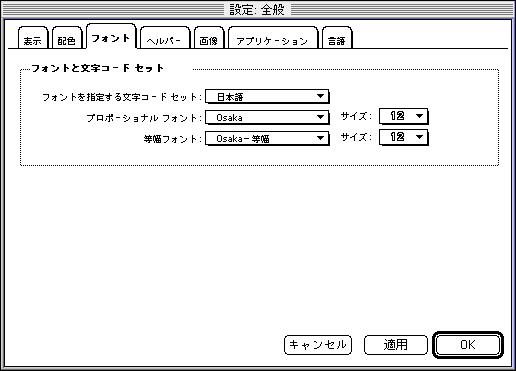Select the フォント tab
The image size is (516, 371).
(x=111, y=36)
